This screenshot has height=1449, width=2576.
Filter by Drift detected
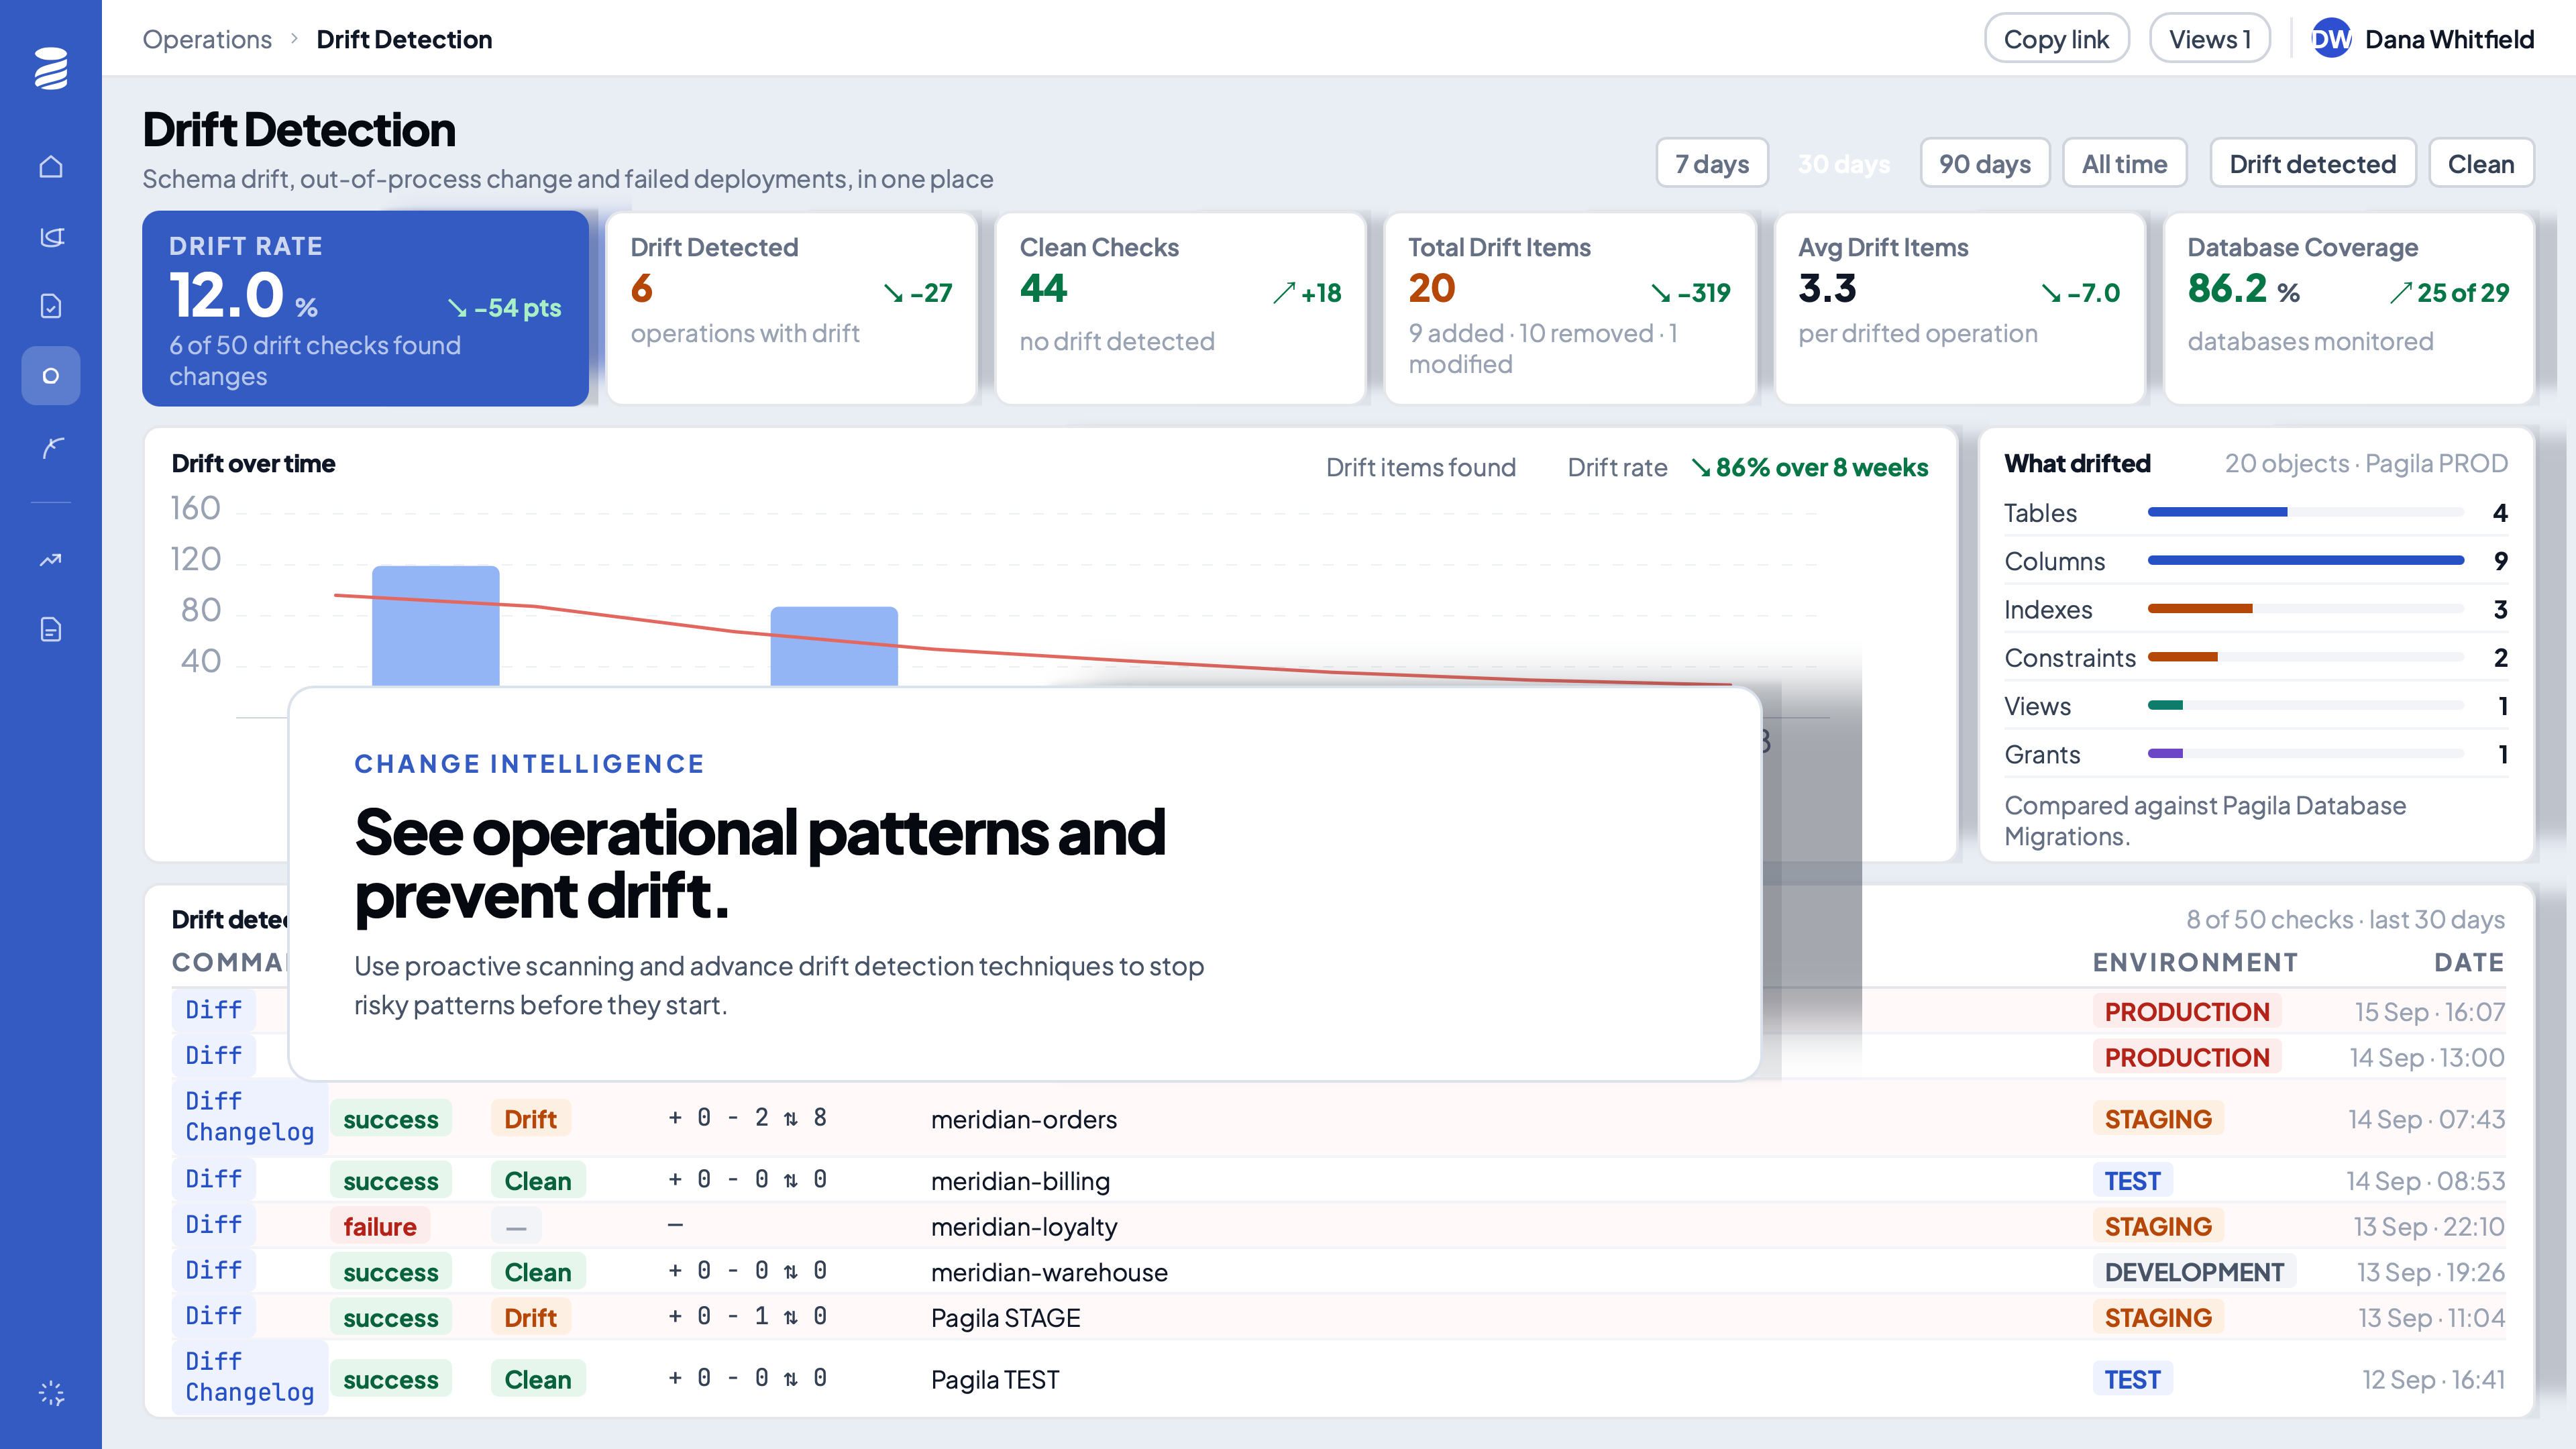tap(2312, 163)
